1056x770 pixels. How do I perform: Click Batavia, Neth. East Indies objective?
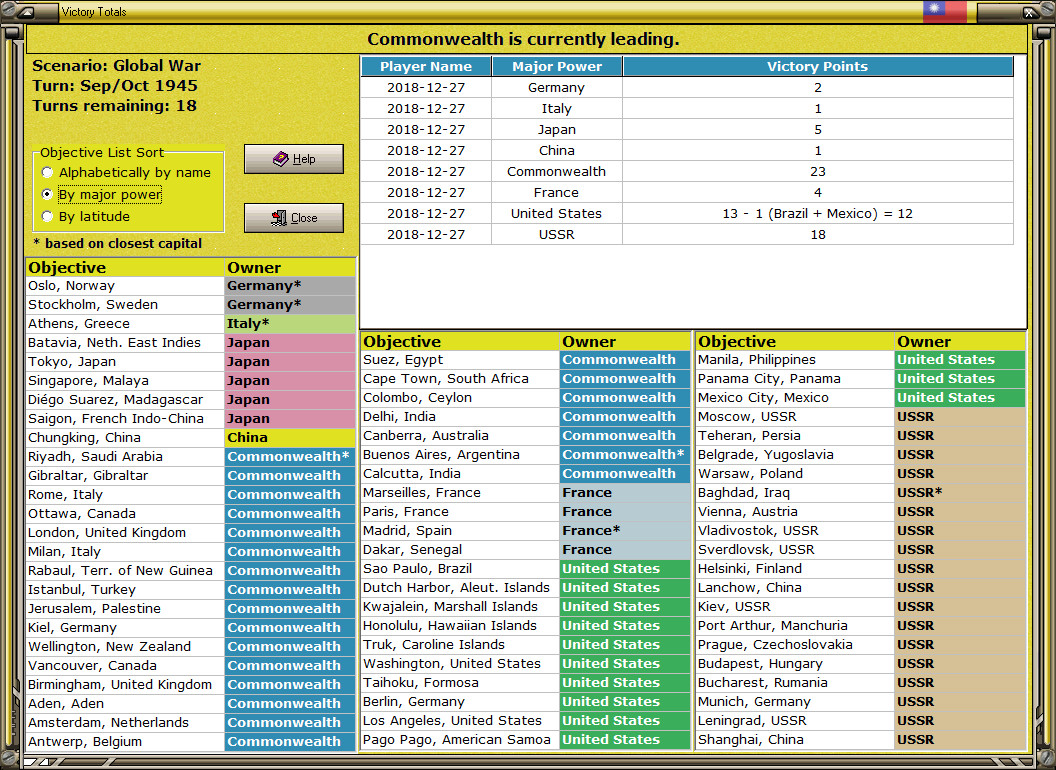pyautogui.click(x=125, y=342)
